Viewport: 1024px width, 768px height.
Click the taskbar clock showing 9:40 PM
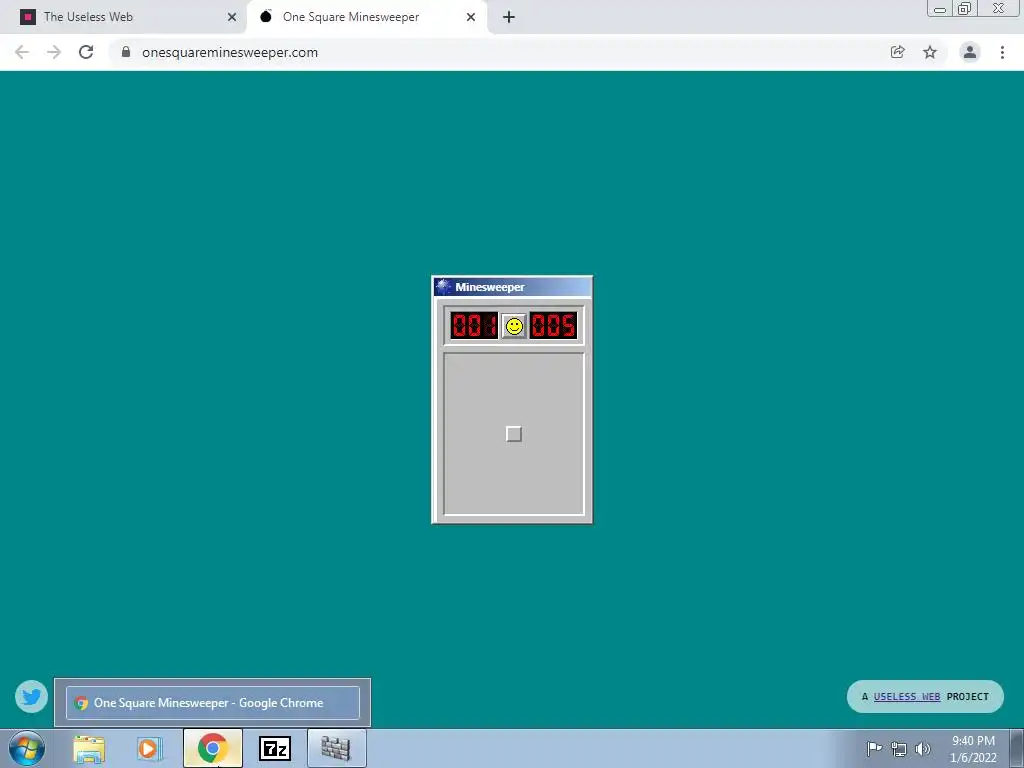pos(973,749)
